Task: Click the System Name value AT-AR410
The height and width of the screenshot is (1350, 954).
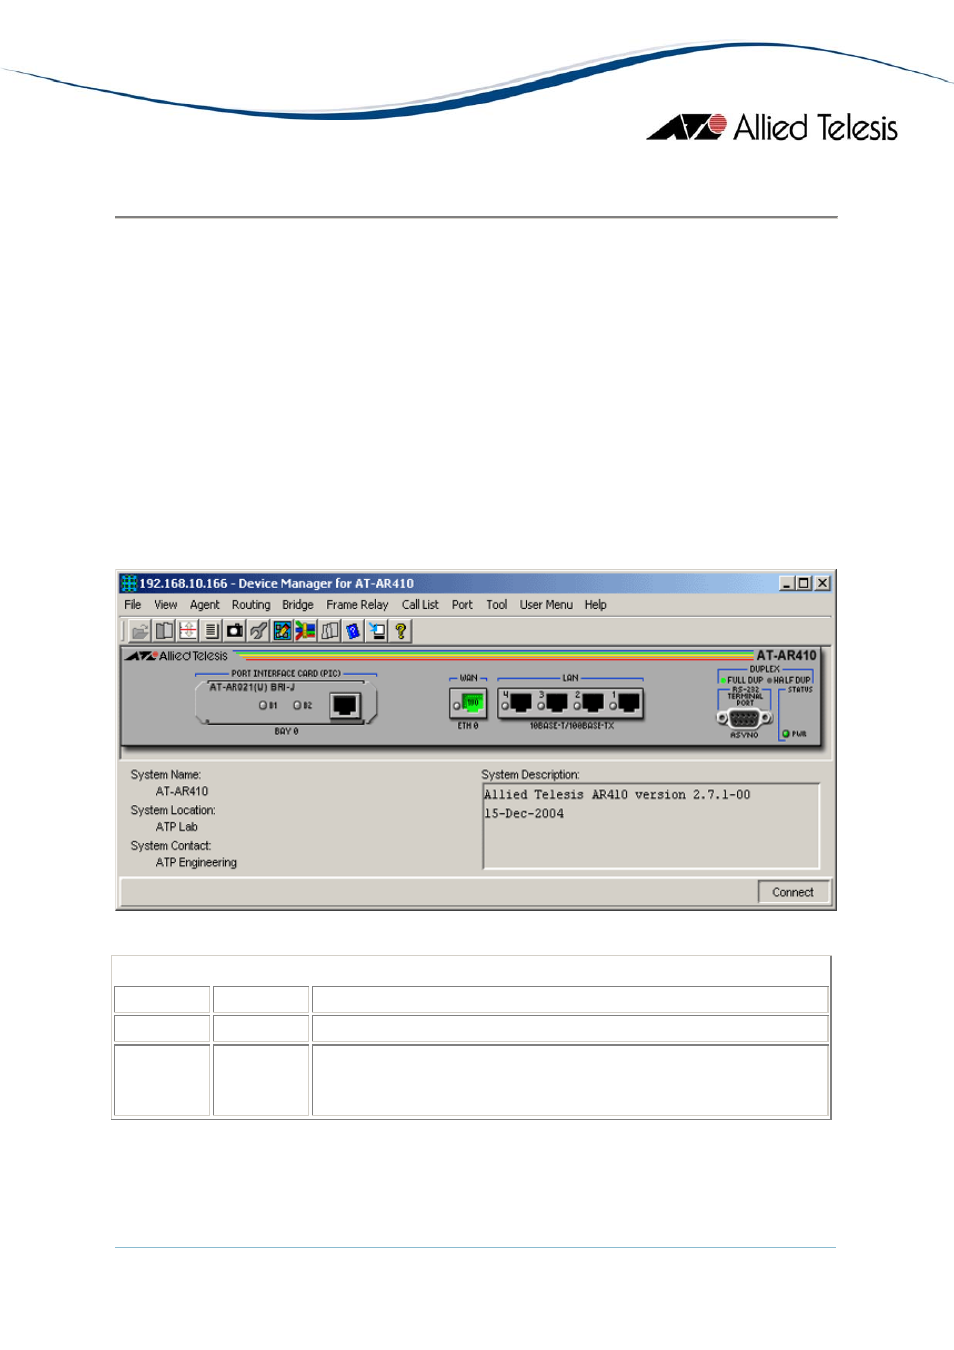Action: (x=182, y=791)
